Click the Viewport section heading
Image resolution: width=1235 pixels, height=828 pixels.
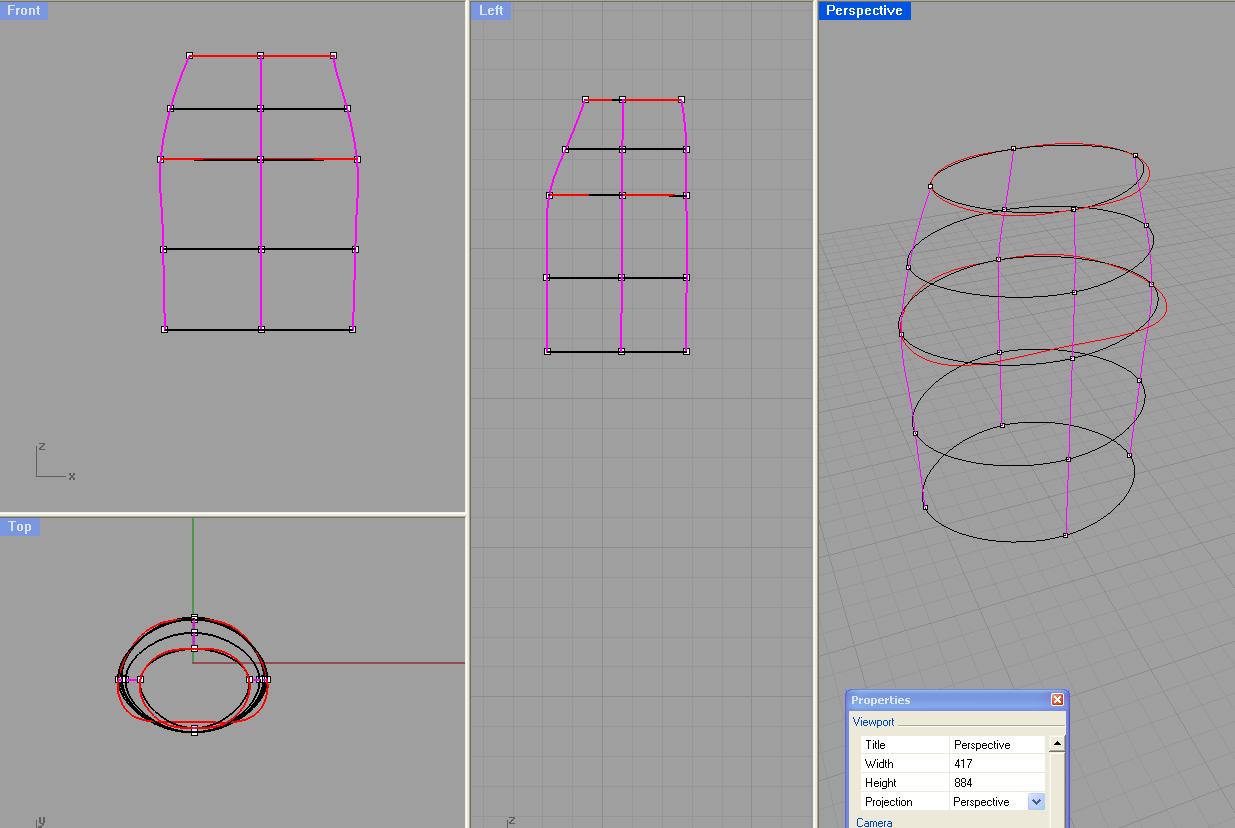pos(873,722)
